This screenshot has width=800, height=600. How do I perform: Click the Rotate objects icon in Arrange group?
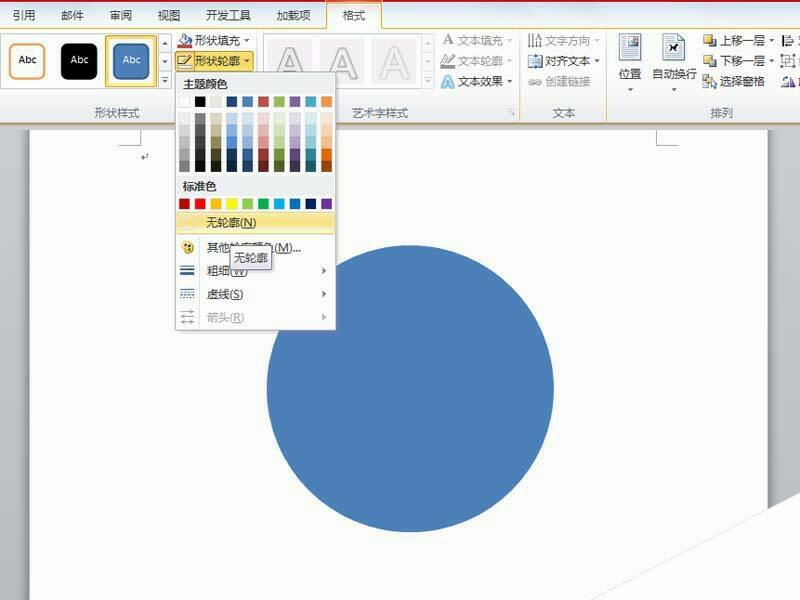788,82
